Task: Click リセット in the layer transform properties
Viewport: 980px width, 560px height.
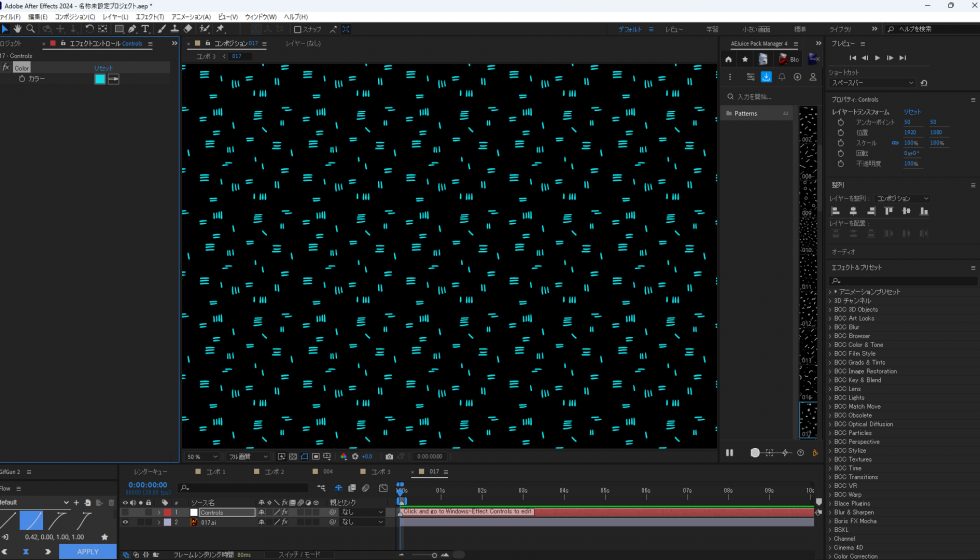Action: coord(912,112)
